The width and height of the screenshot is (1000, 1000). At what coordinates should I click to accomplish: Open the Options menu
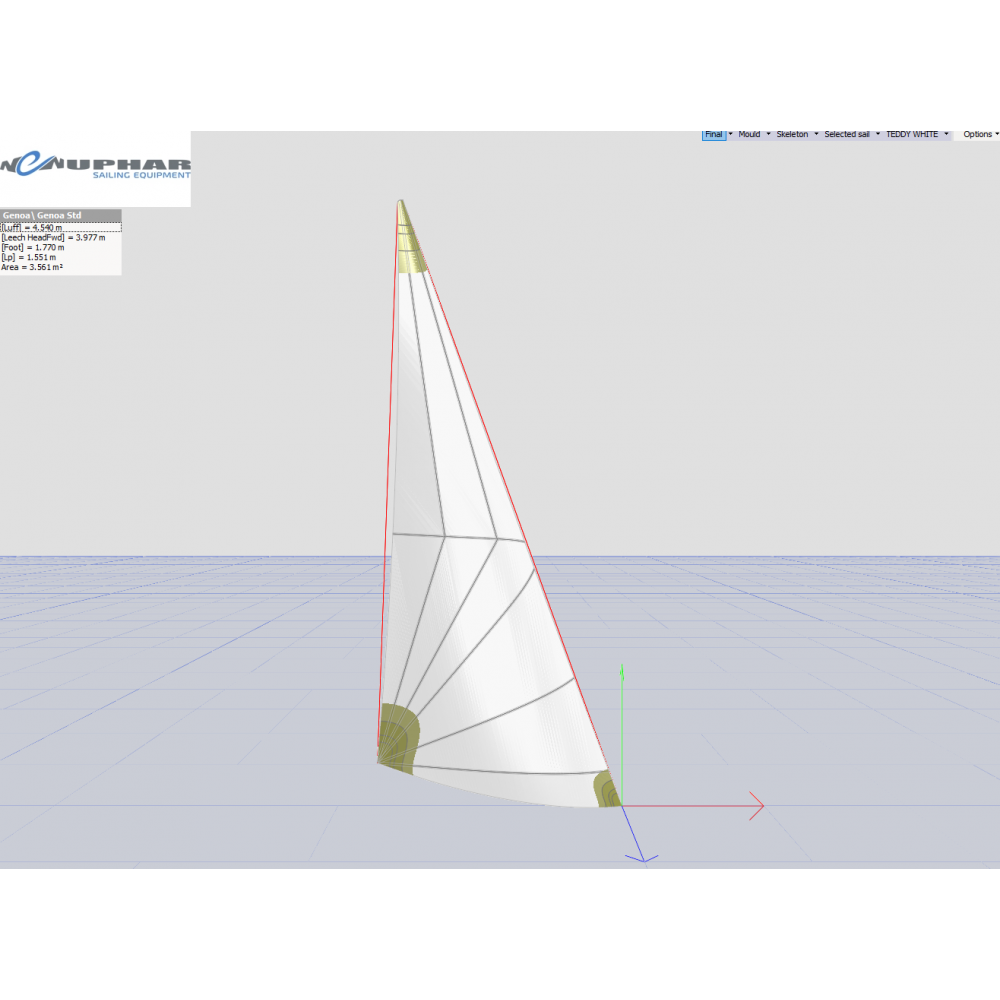[x=978, y=134]
